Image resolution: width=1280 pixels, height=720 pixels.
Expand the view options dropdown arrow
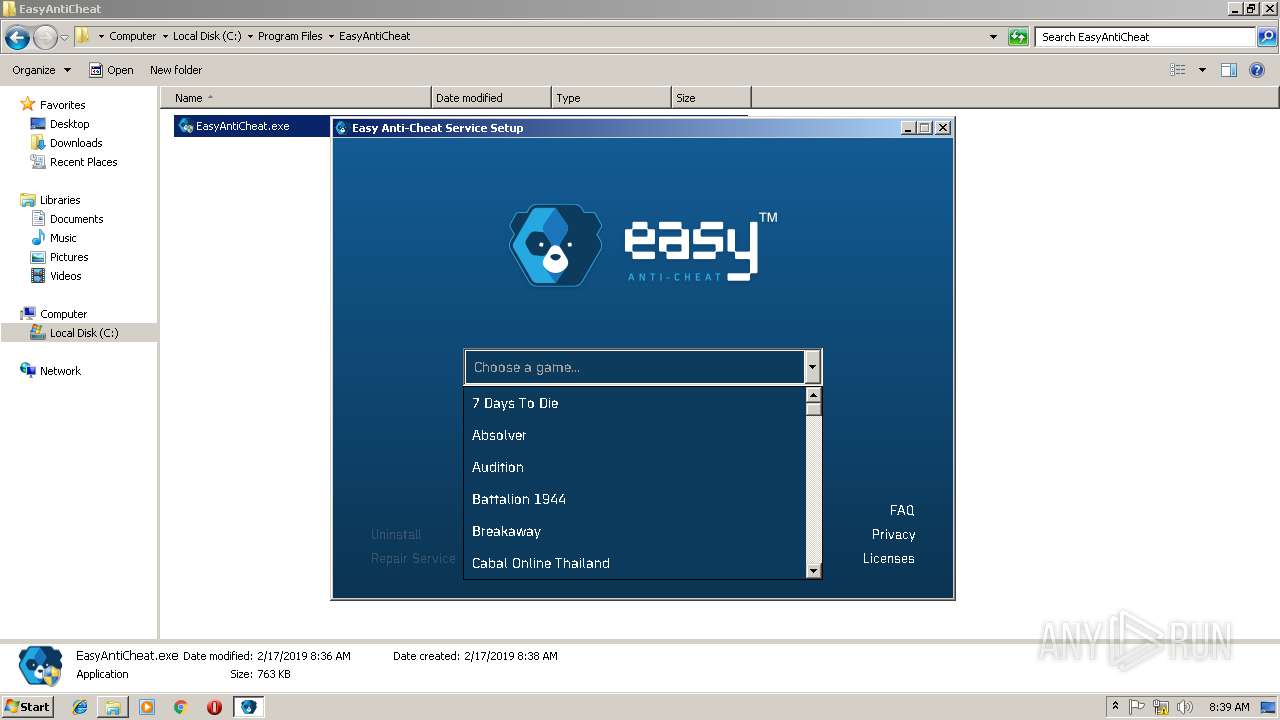tap(1202, 70)
